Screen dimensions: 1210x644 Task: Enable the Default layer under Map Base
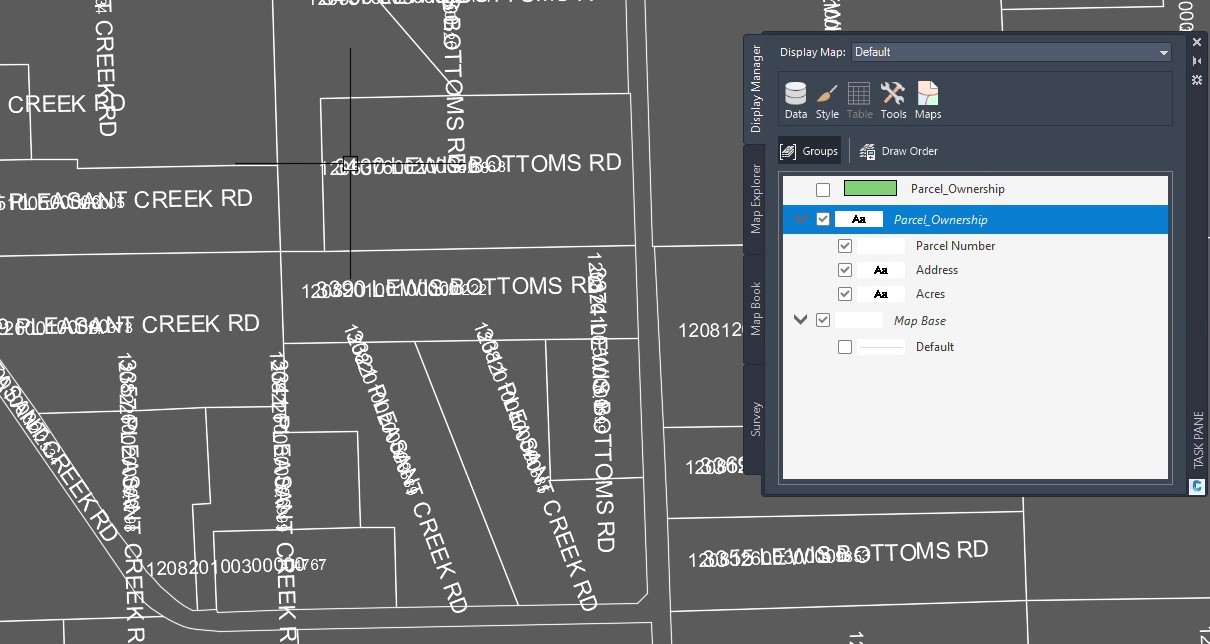(x=845, y=347)
